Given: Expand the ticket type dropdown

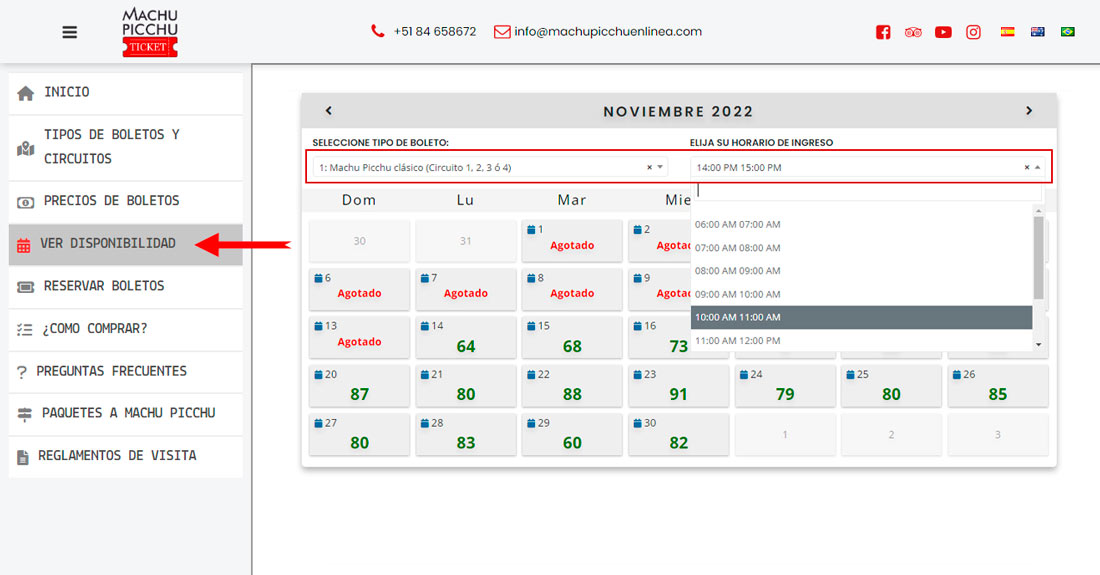Looking at the screenshot, I should [x=660, y=168].
